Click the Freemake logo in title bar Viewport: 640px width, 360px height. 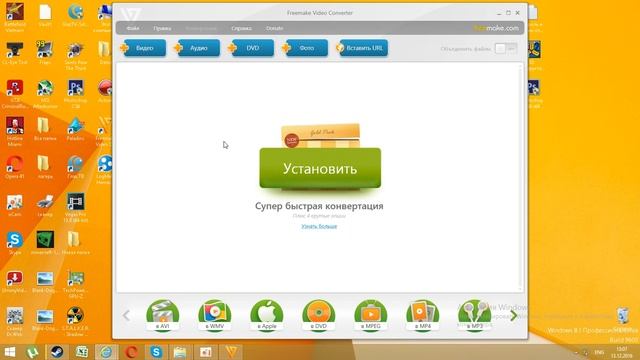(x=131, y=14)
